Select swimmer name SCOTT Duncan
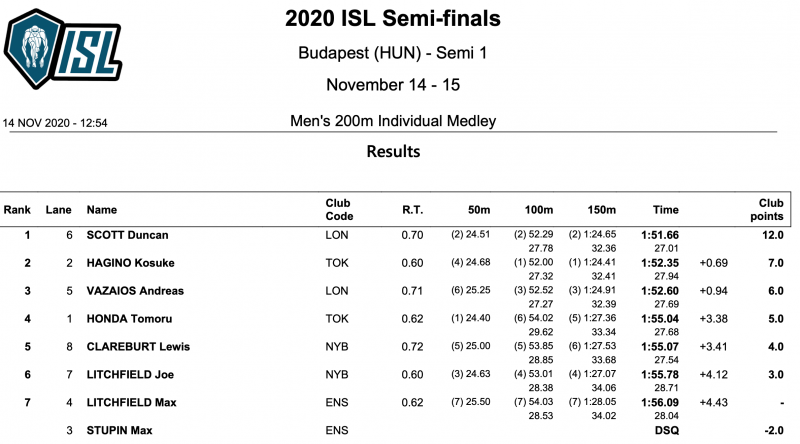Screen dimensions: 800x444 [127, 235]
